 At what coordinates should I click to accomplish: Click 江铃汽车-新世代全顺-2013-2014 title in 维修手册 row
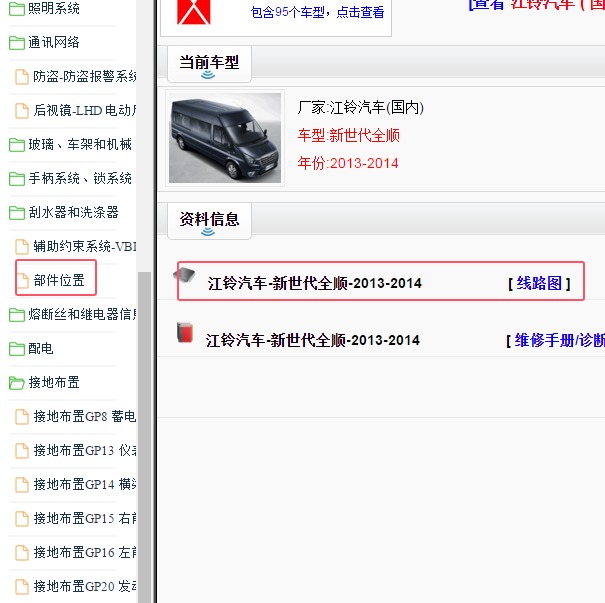click(x=313, y=341)
